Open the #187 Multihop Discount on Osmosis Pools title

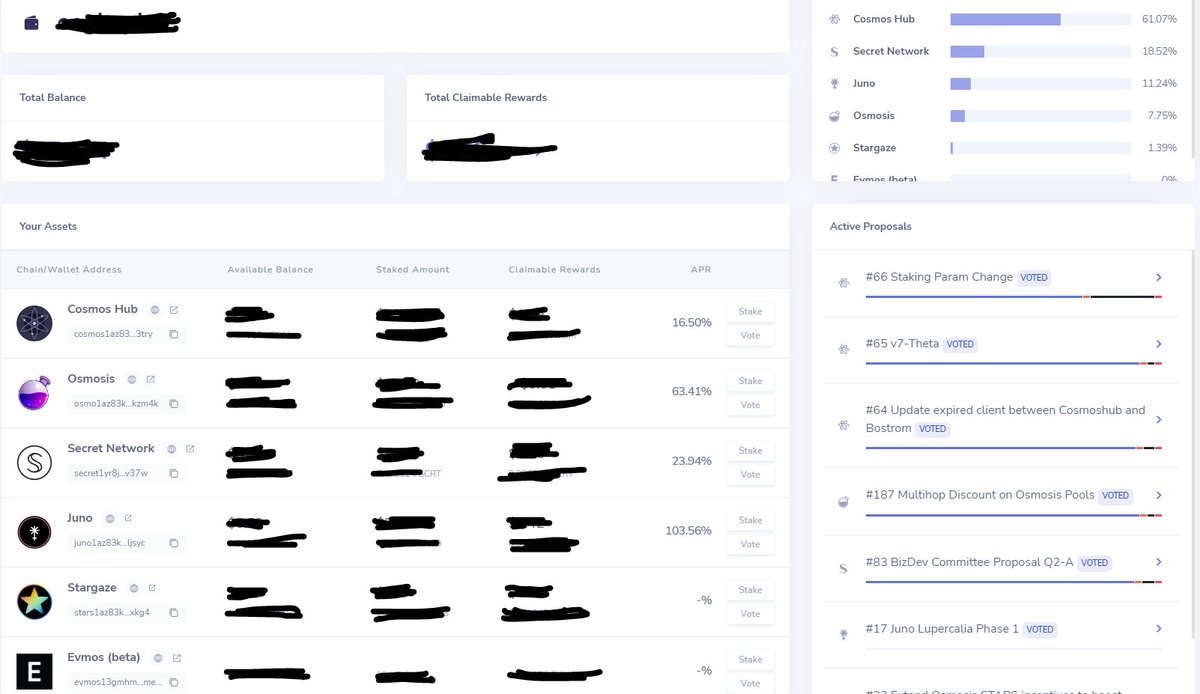point(980,495)
